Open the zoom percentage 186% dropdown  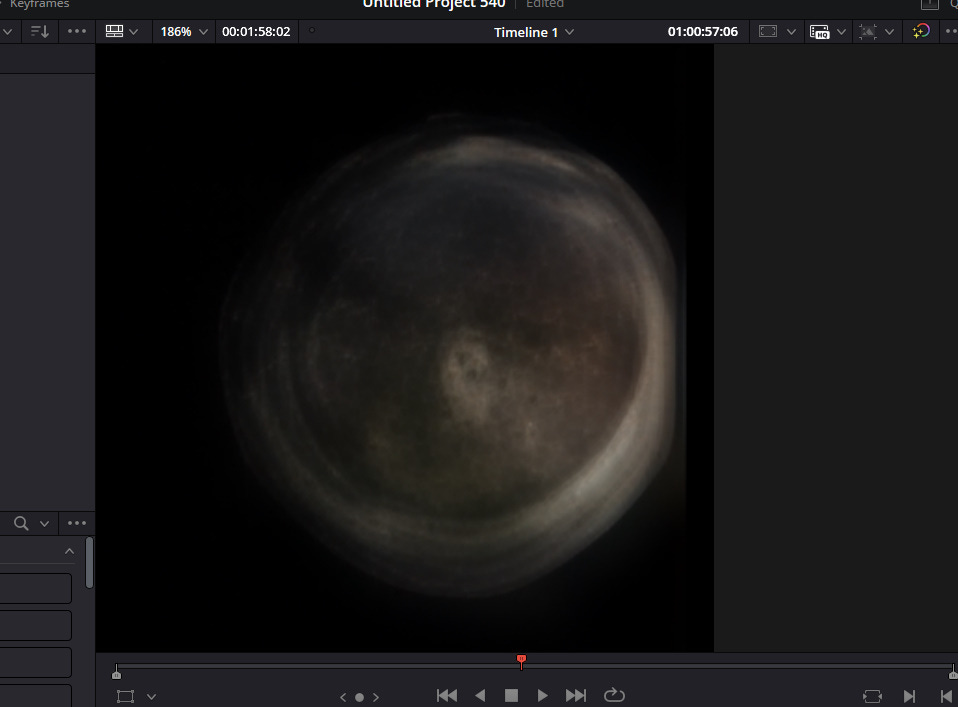(185, 32)
